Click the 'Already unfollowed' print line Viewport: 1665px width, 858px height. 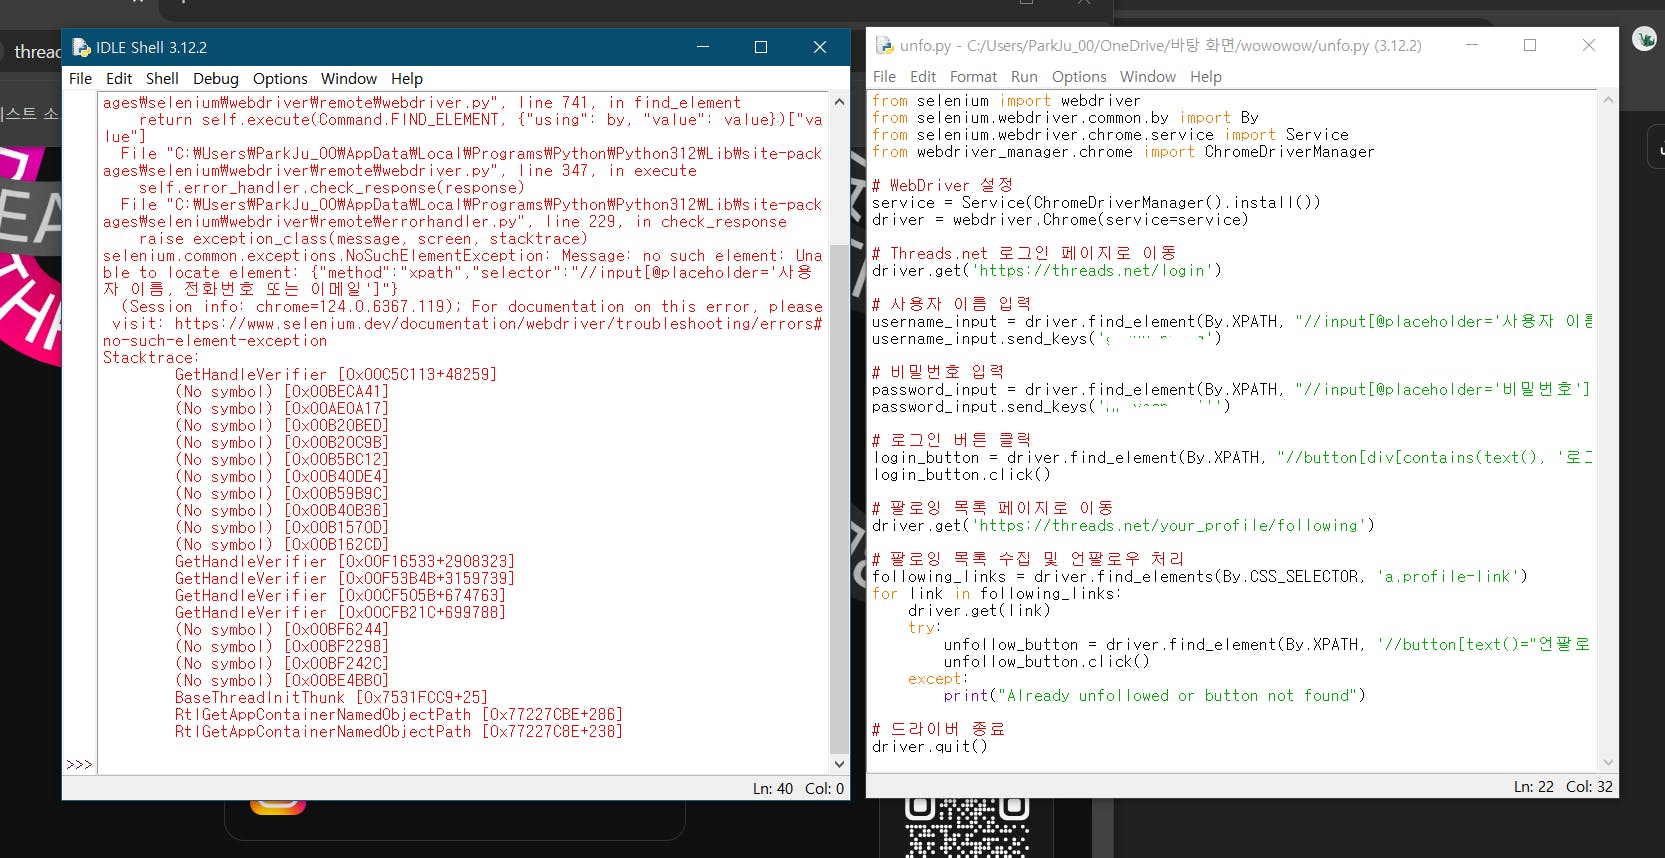(1155, 696)
